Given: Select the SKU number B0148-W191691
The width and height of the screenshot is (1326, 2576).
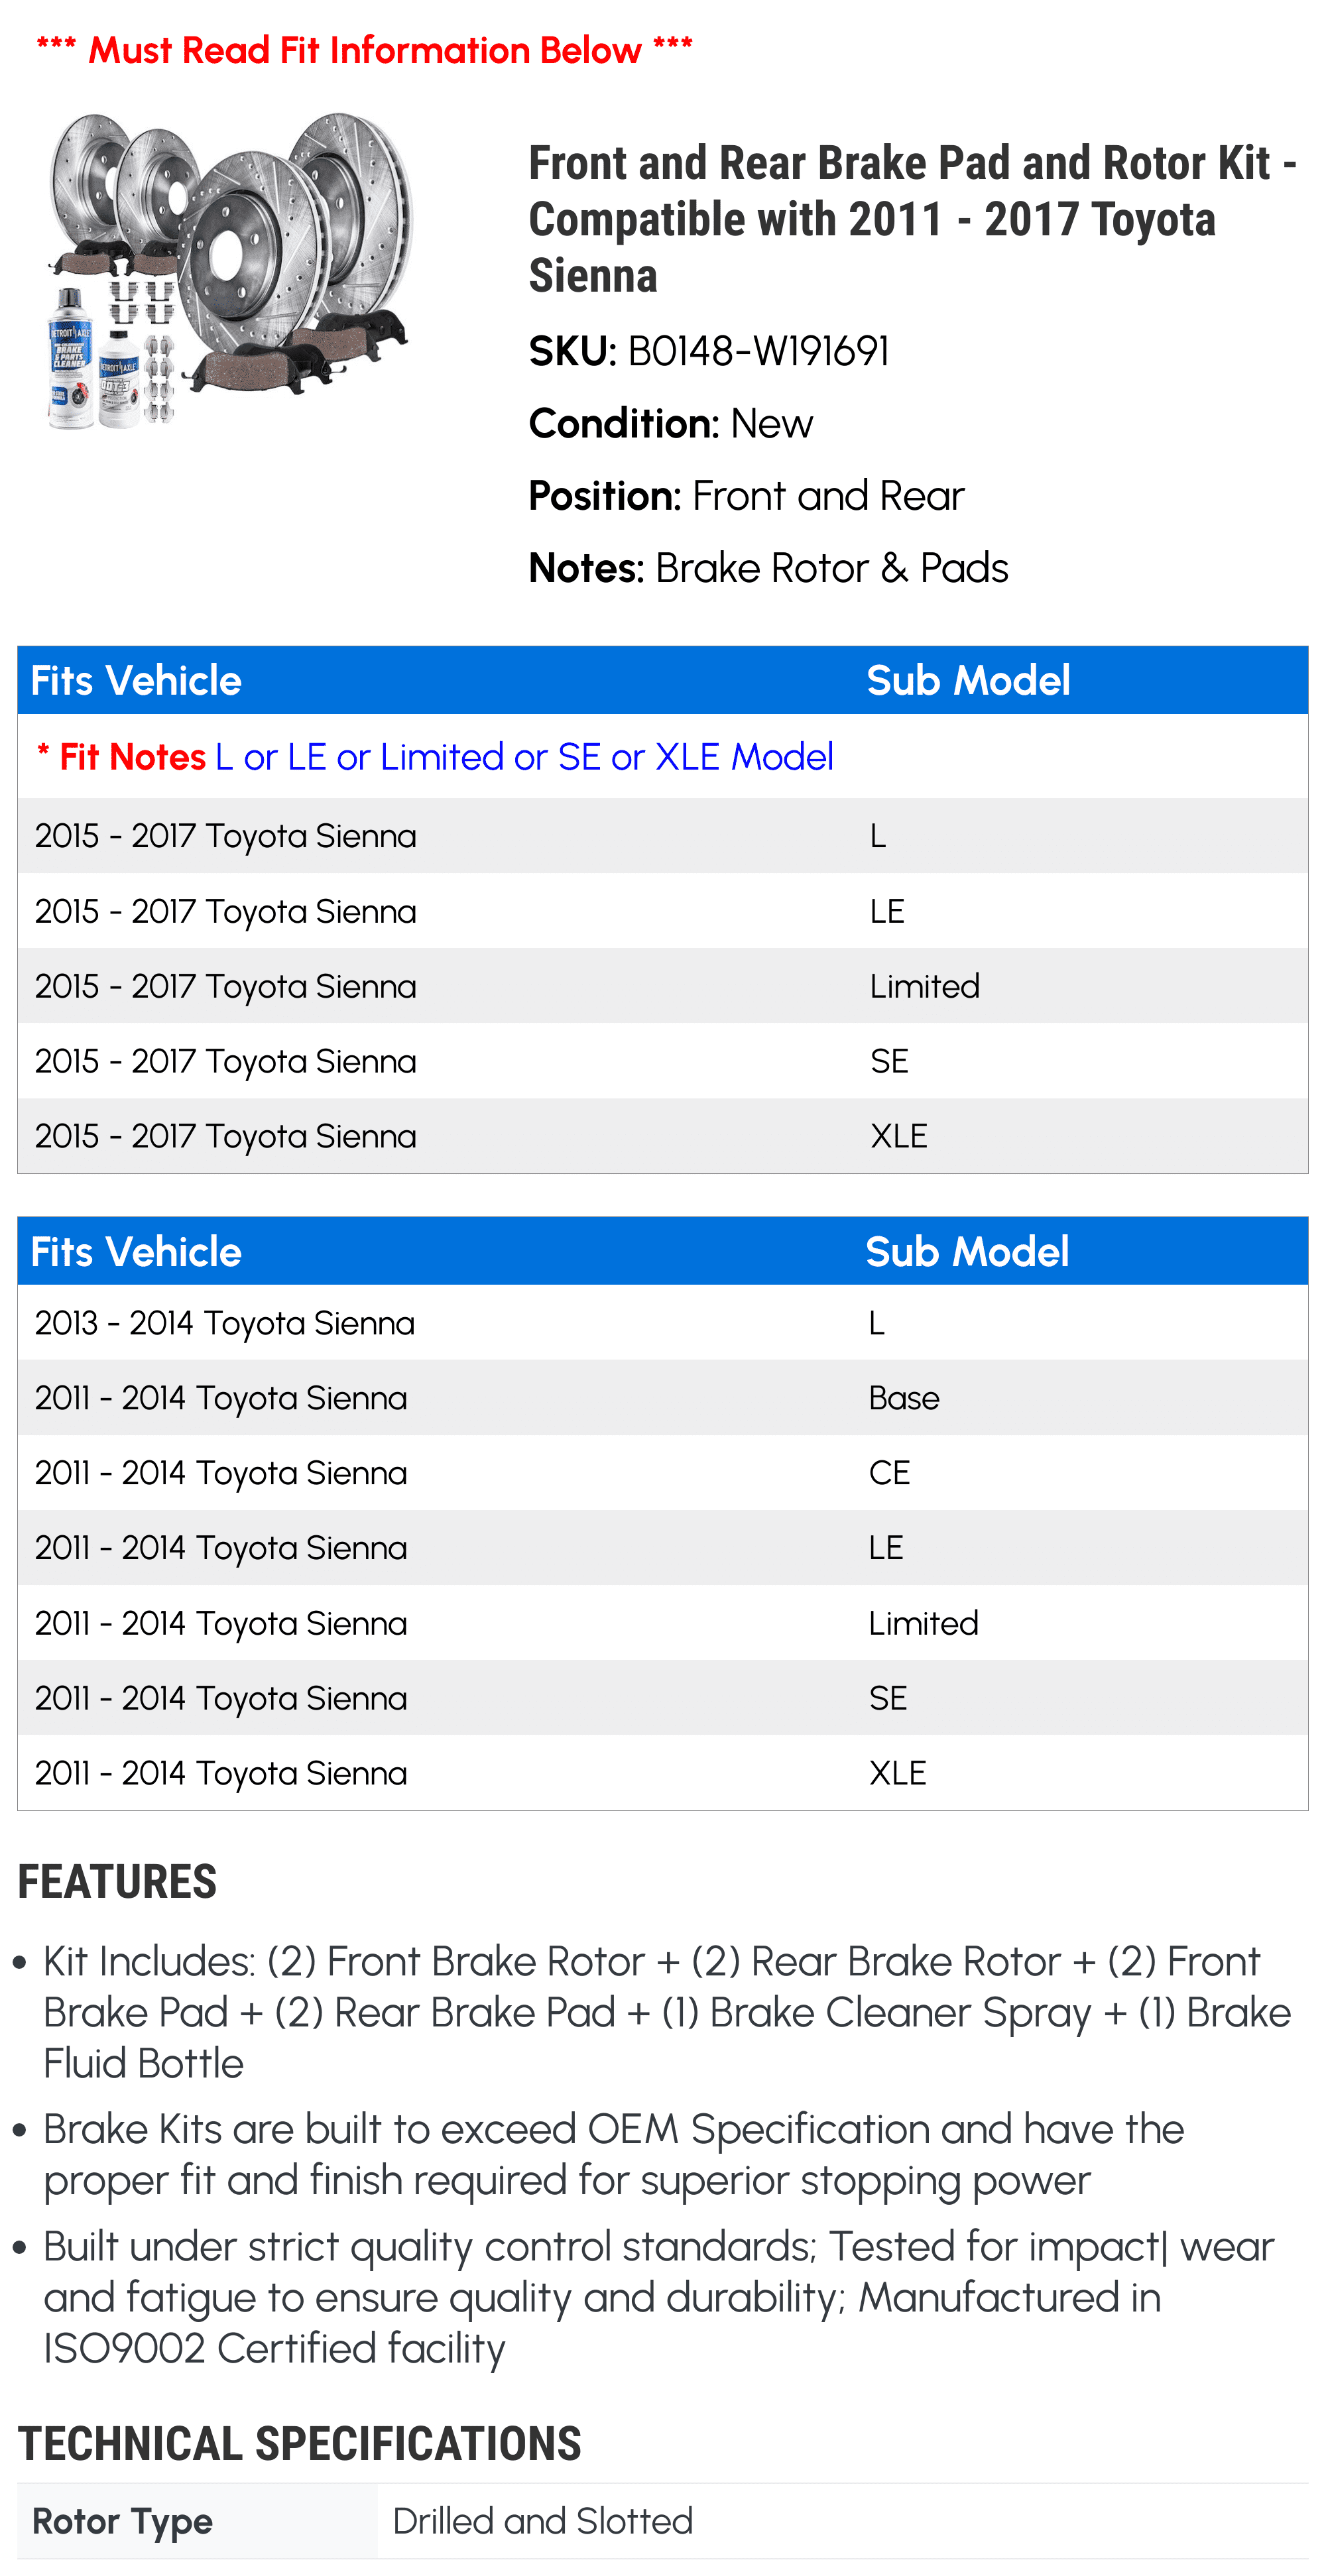Looking at the screenshot, I should [758, 351].
